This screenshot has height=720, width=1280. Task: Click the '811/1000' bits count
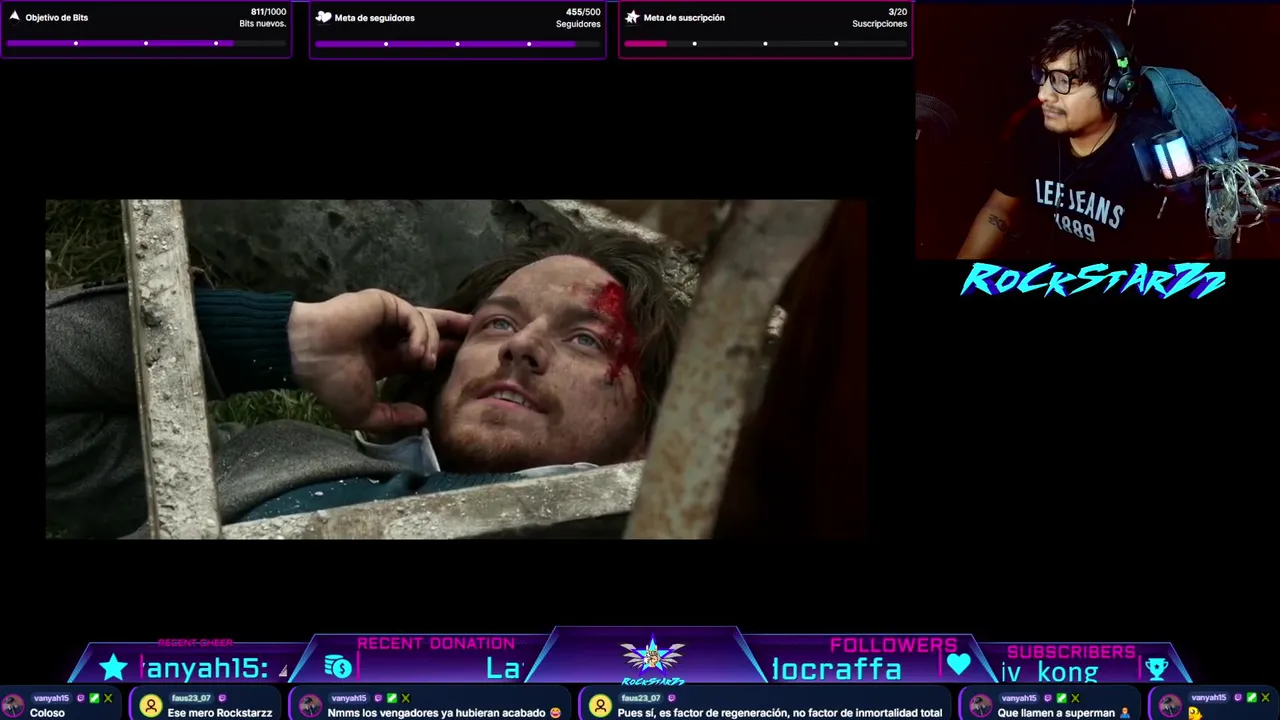pos(268,12)
